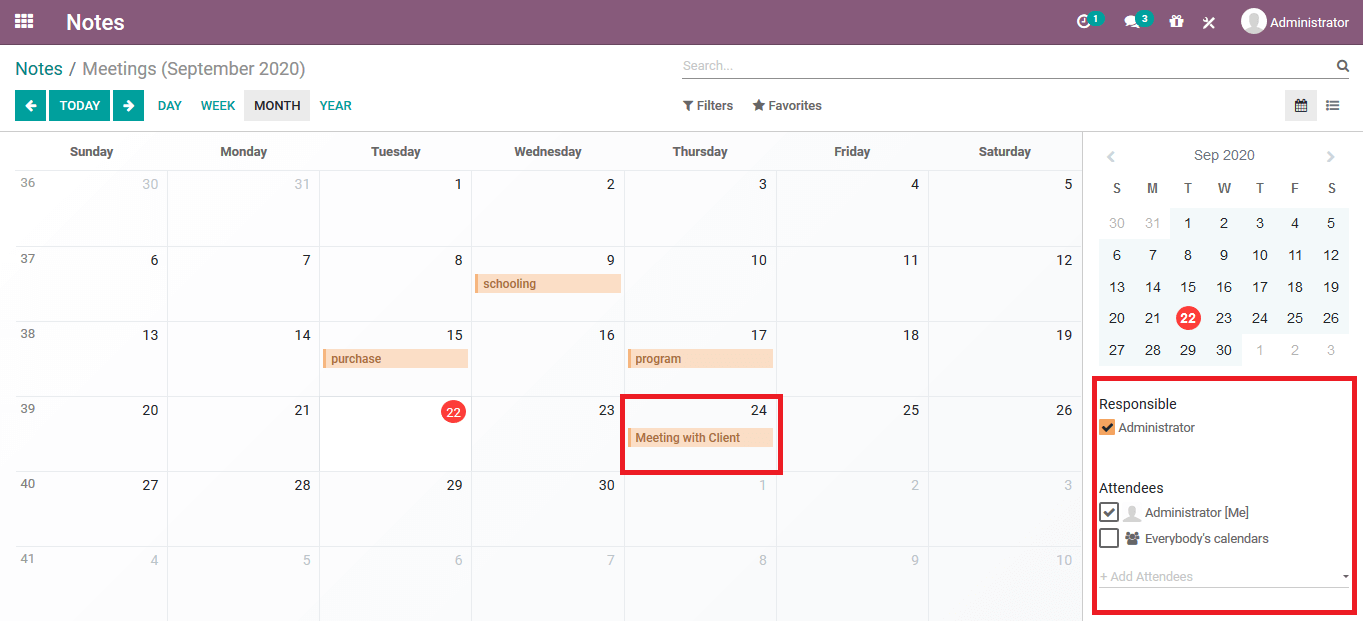
Task: Click the Sunday column header
Action: [91, 152]
